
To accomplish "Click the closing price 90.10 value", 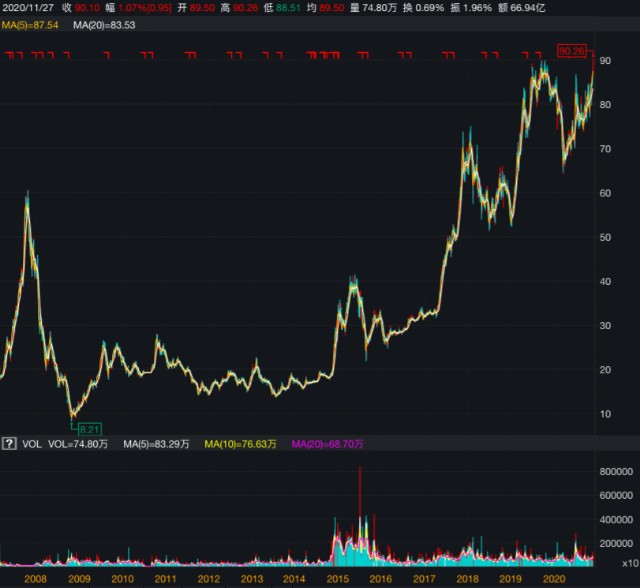I will pos(87,8).
